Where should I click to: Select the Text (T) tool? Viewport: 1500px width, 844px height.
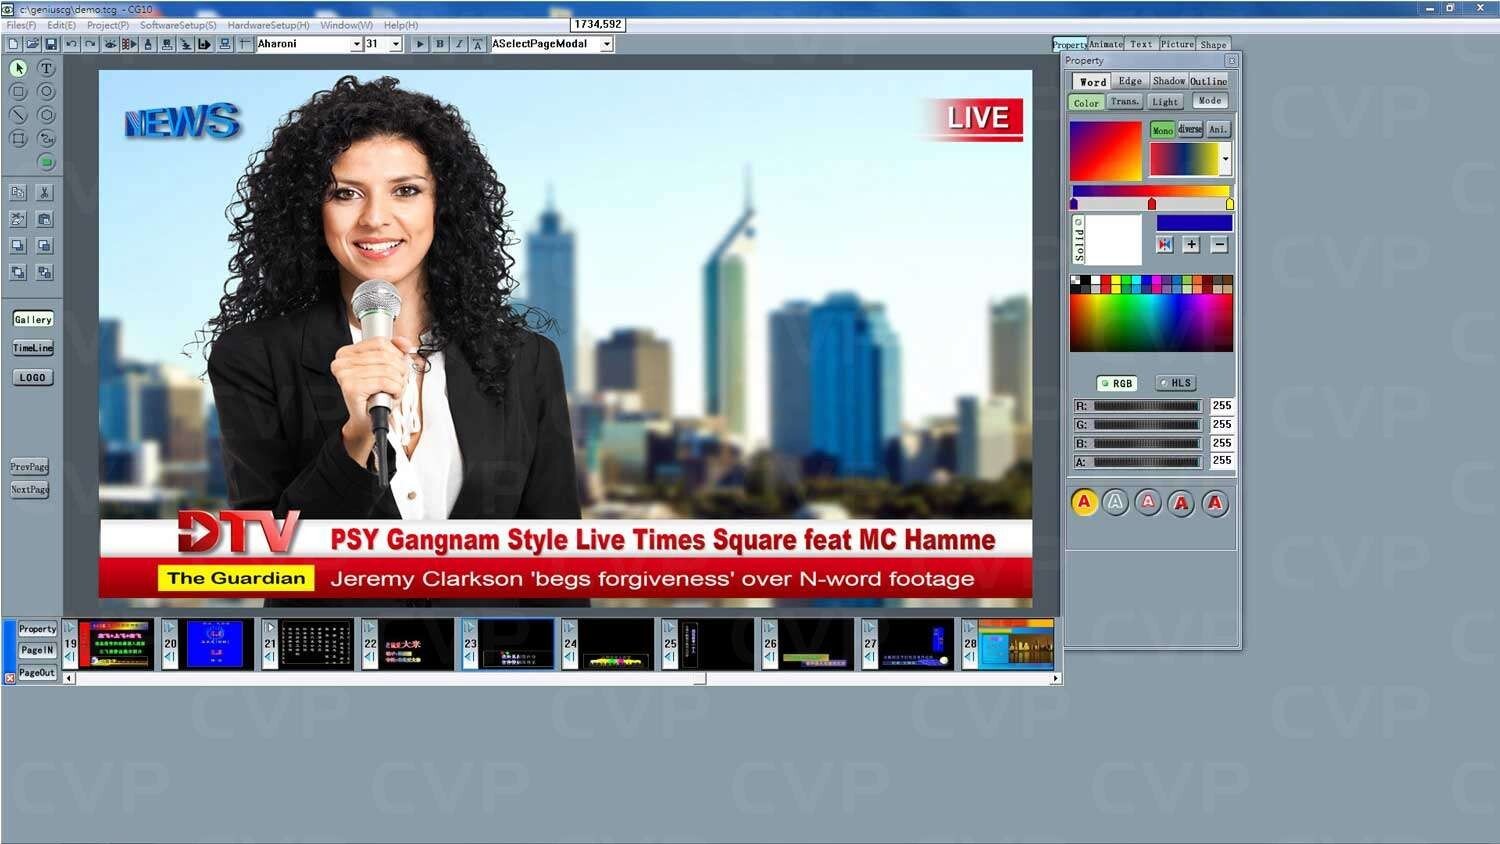point(46,68)
